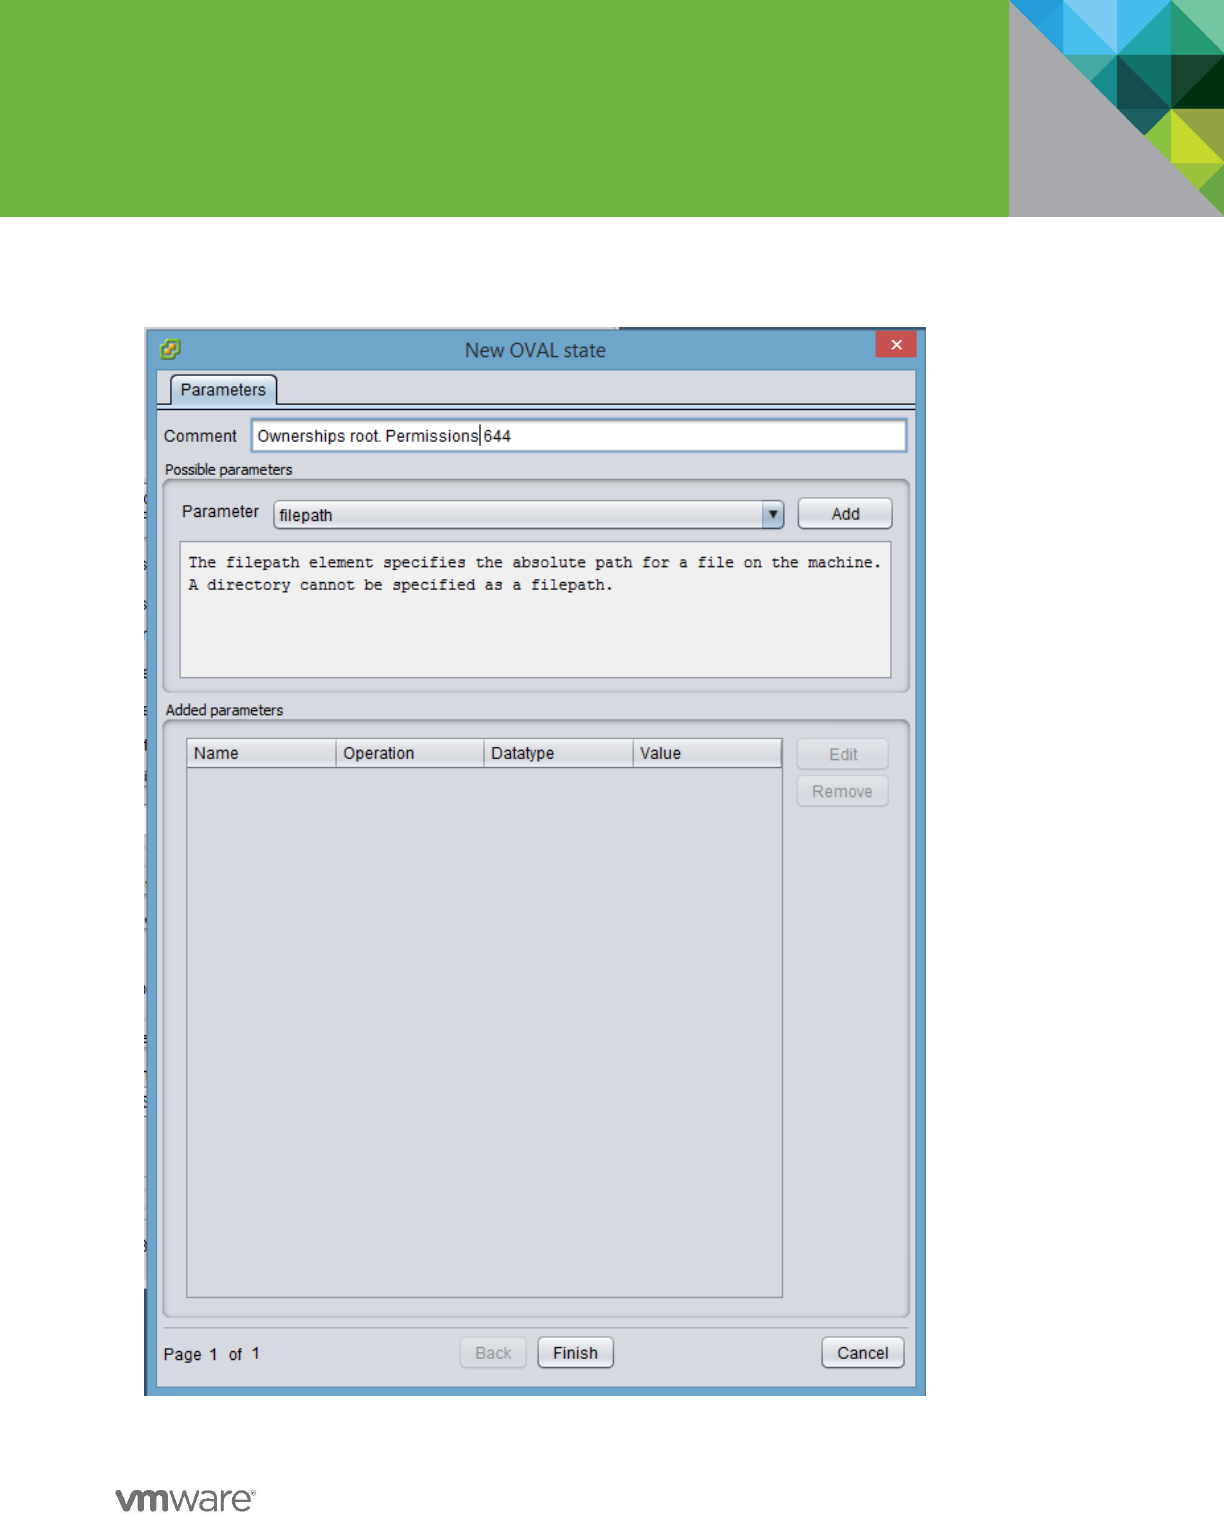Click the Added parameters label

coord(224,710)
